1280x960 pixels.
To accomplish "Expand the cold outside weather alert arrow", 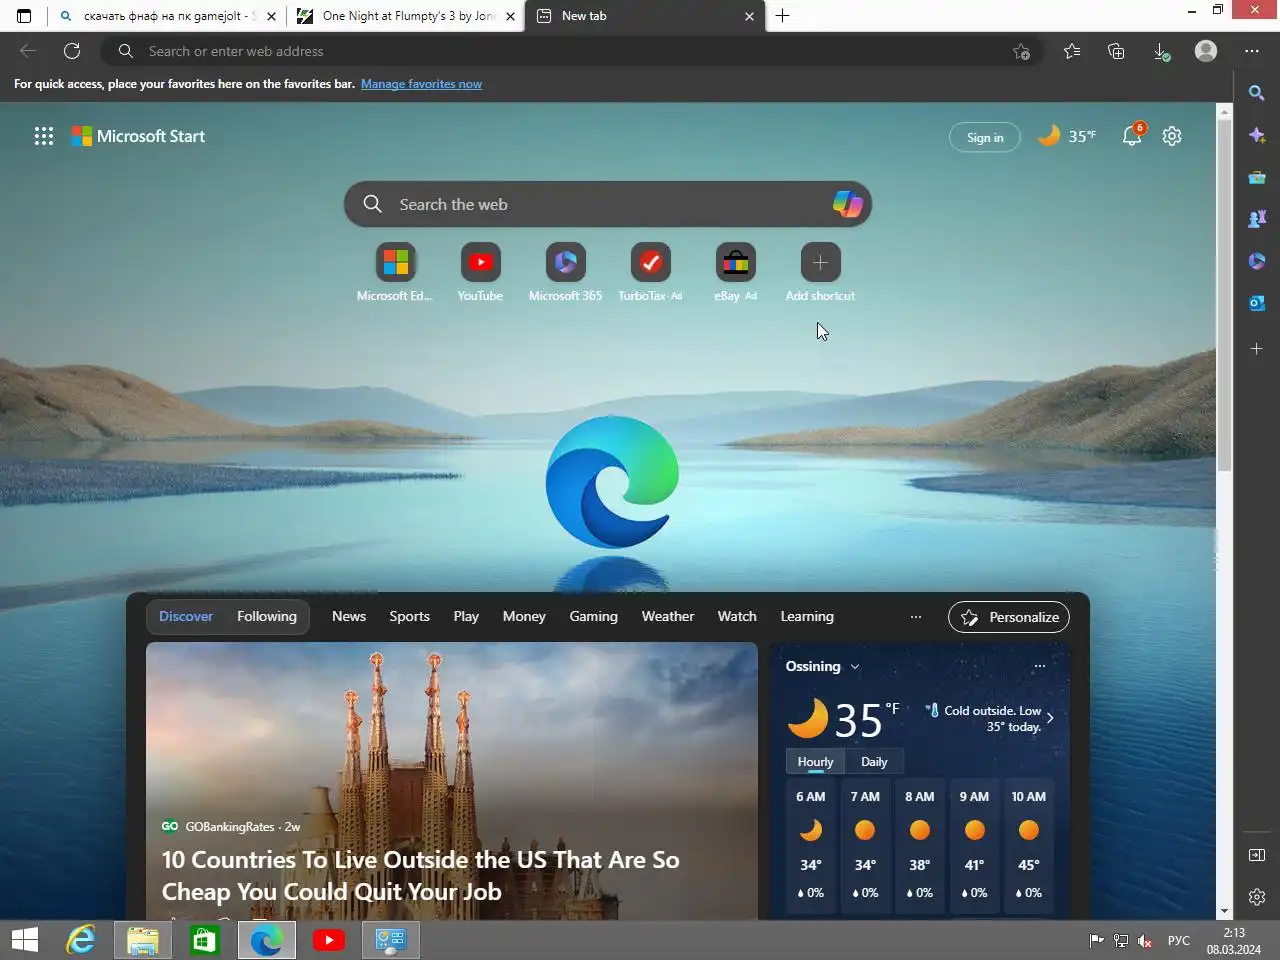I will click(x=1050, y=718).
